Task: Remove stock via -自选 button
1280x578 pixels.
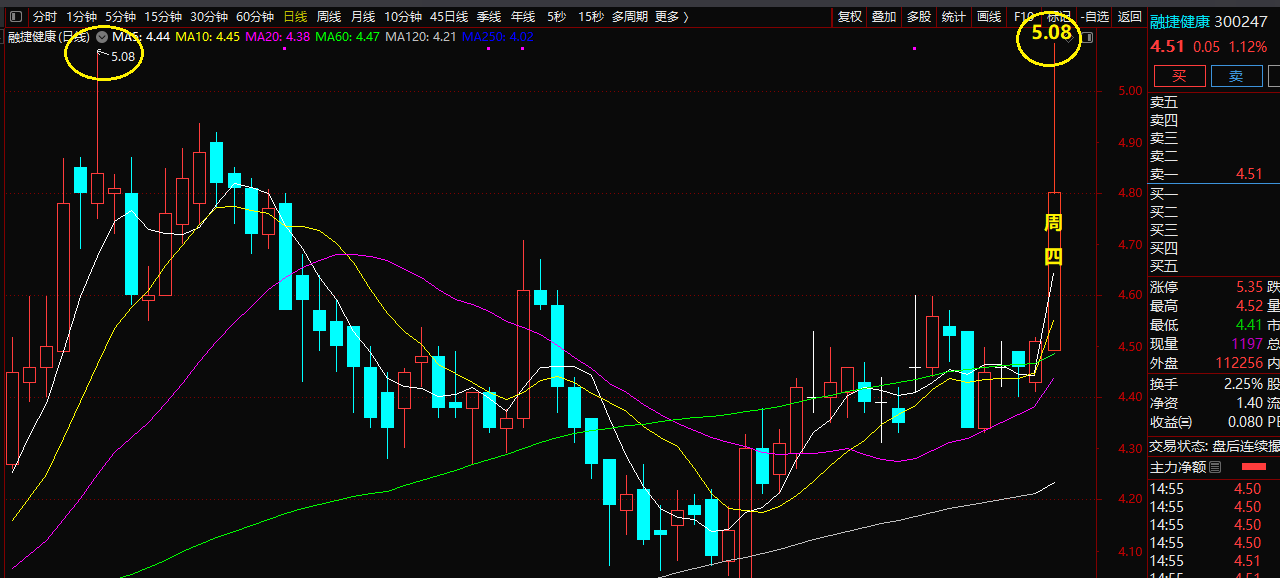Action: pos(1095,17)
